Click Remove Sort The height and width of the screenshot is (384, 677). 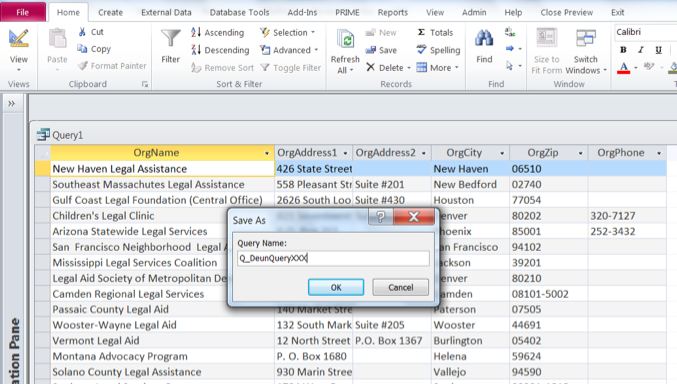pos(223,68)
